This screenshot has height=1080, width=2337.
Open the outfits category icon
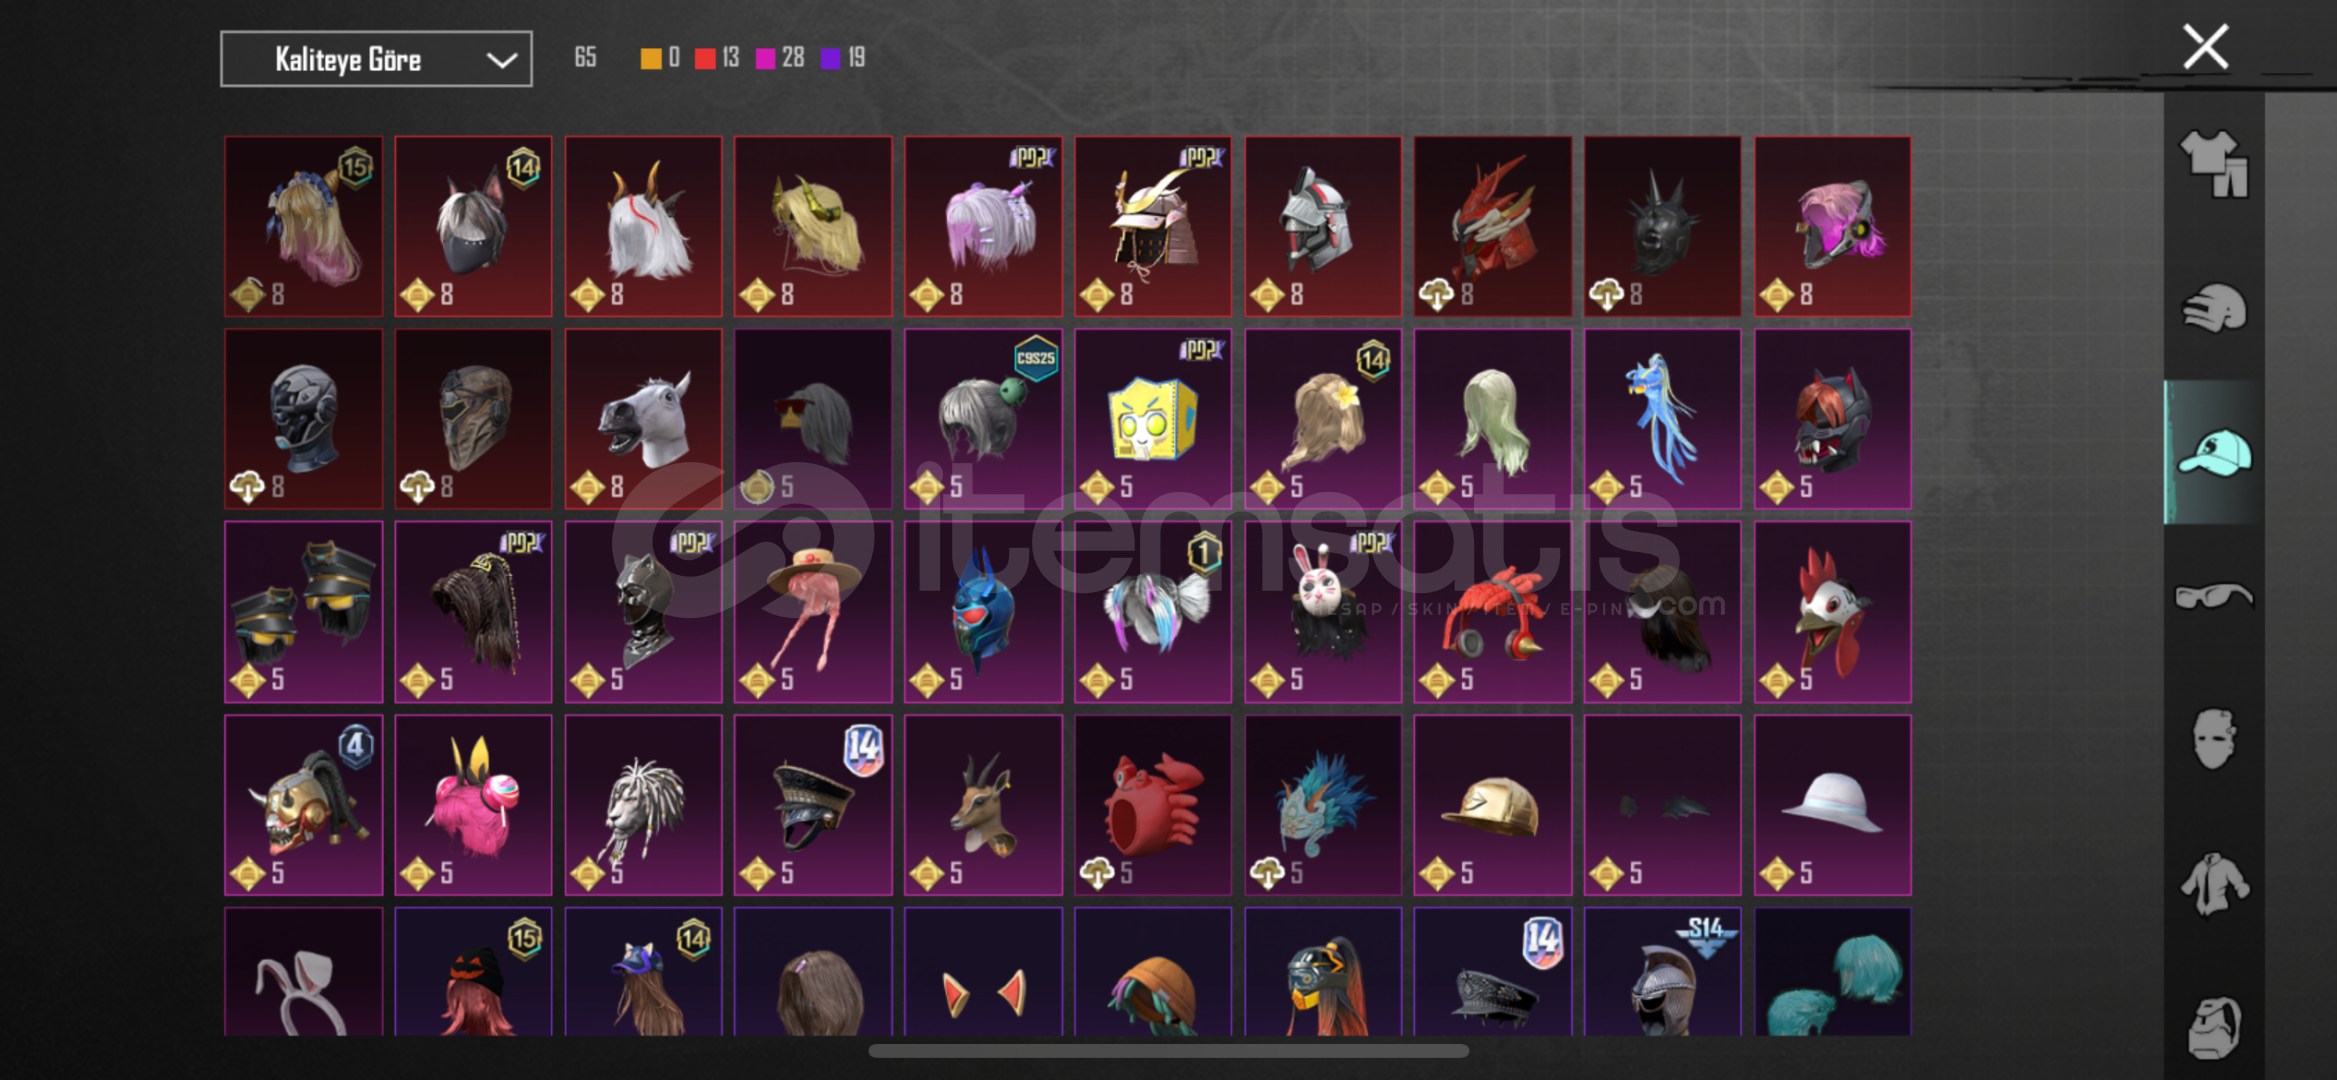pos(2214,164)
